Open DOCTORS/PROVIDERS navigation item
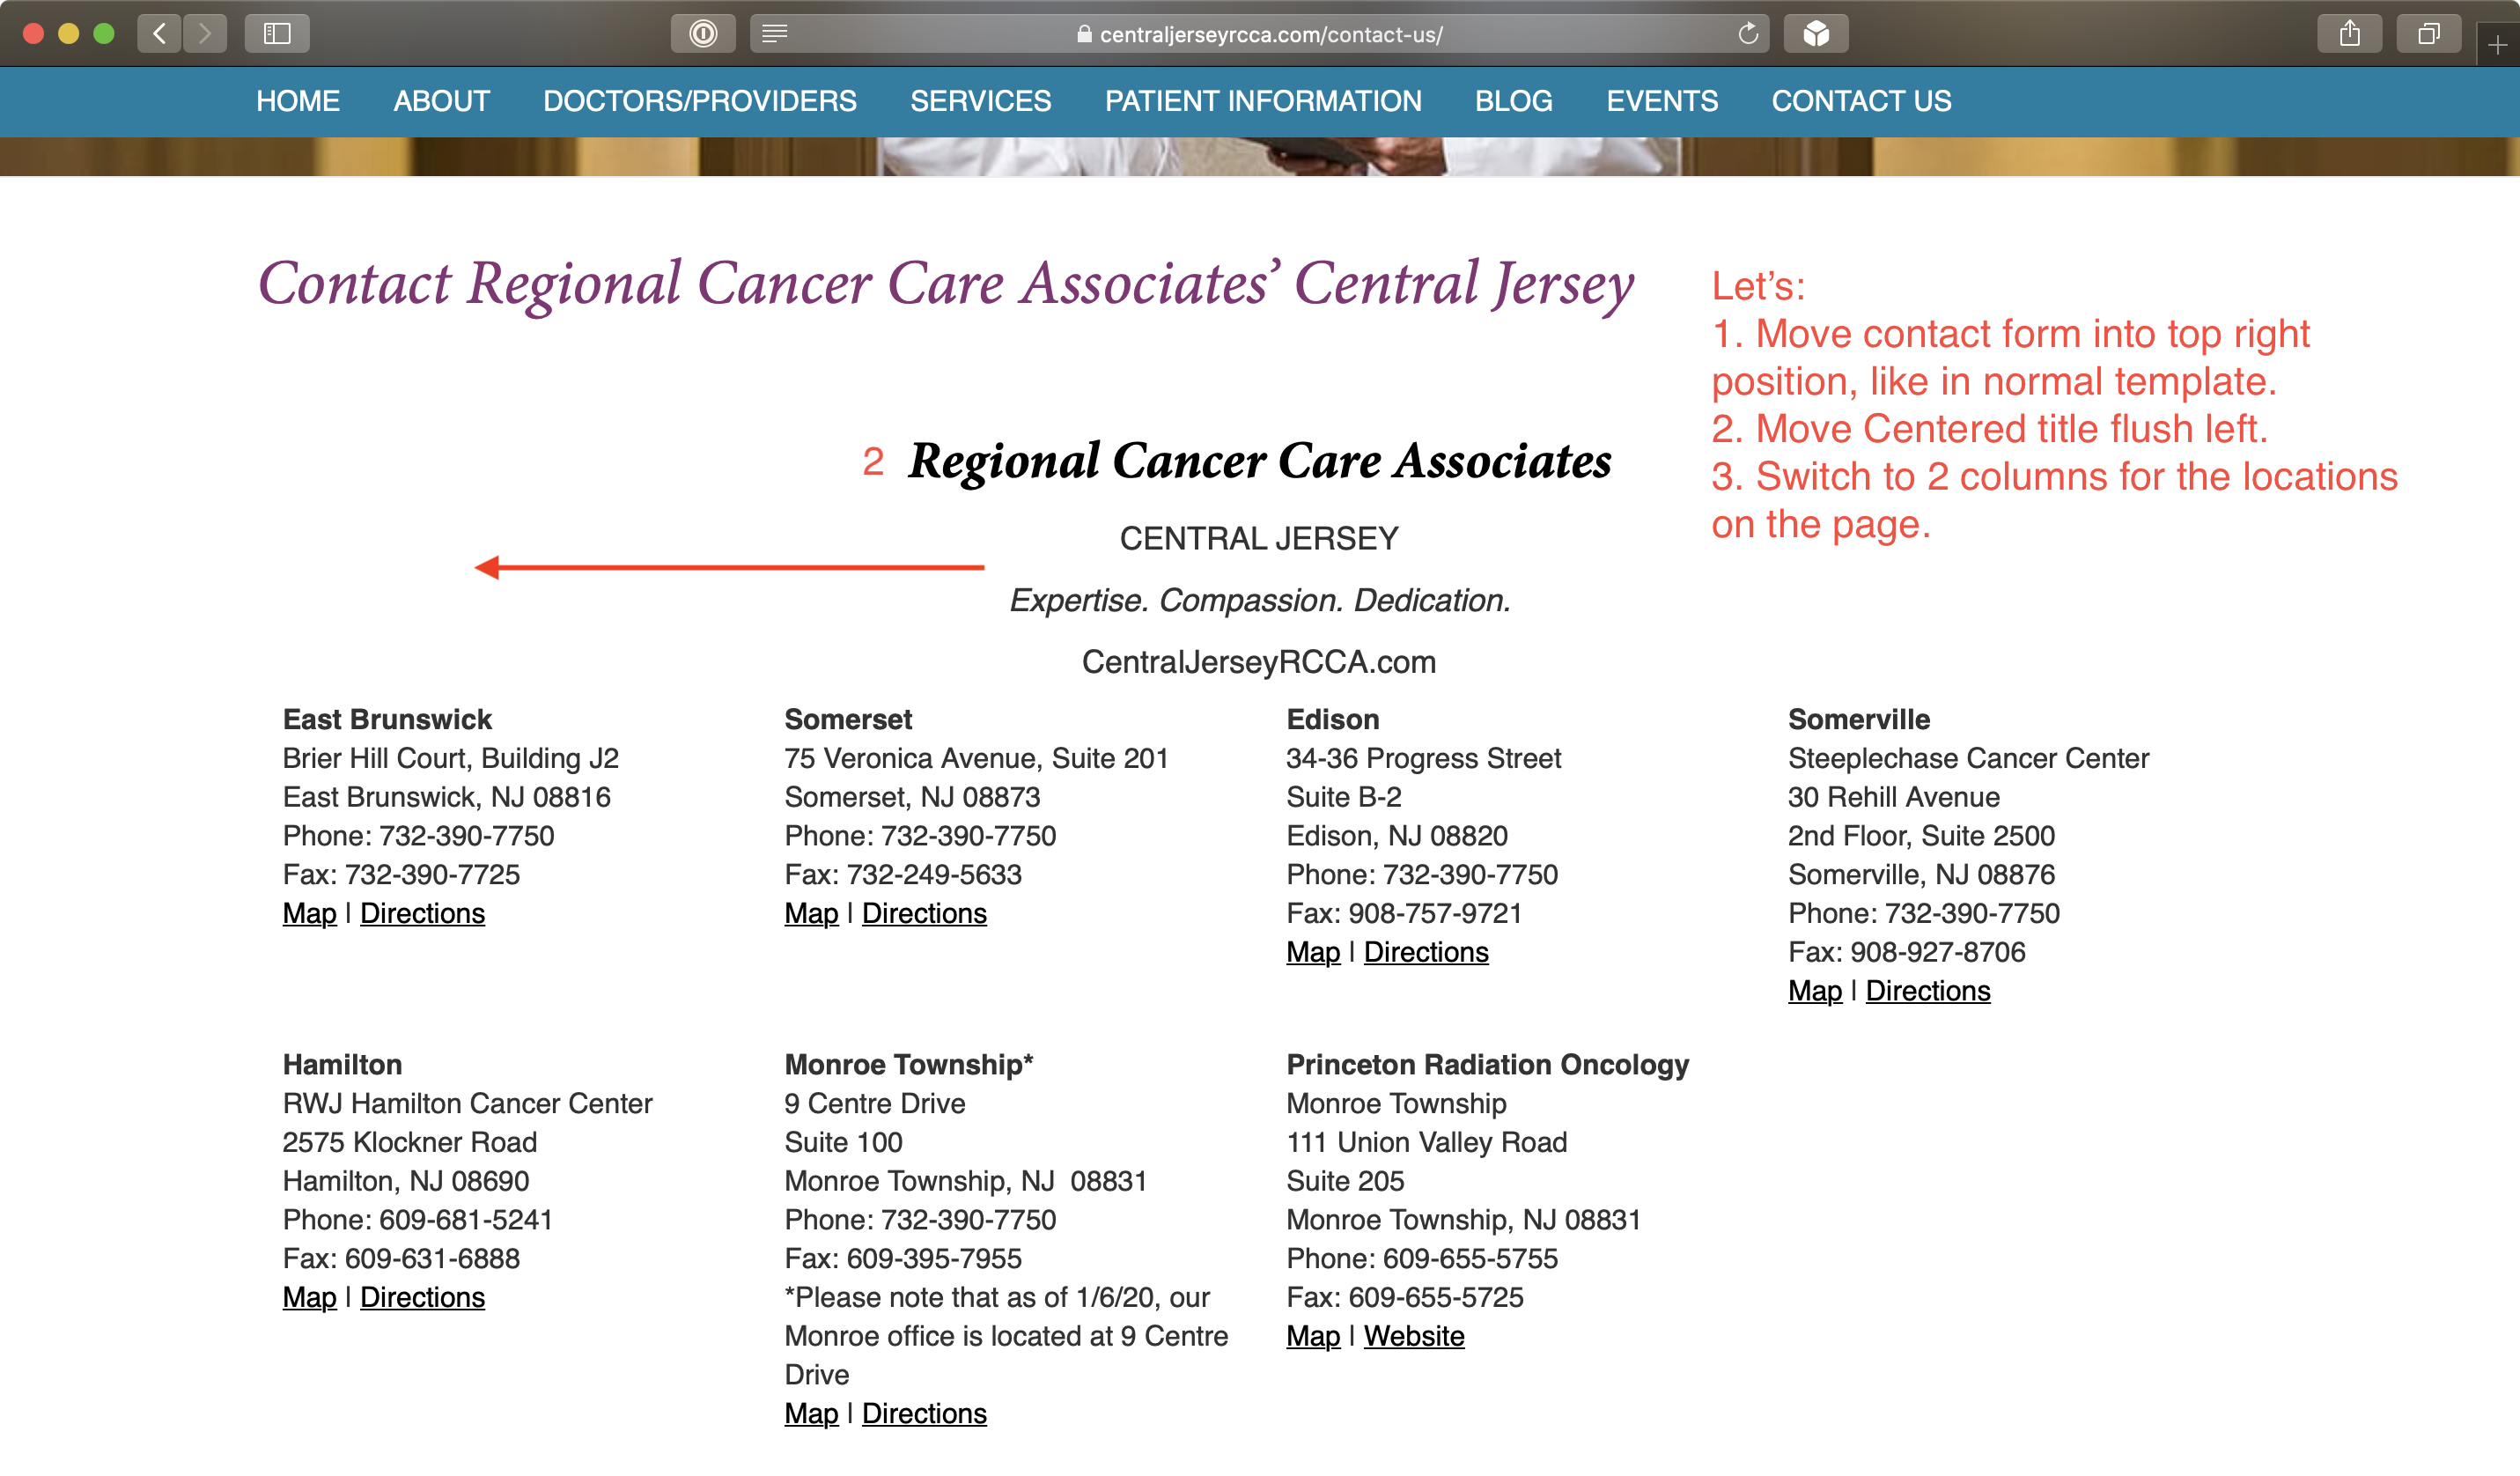This screenshot has width=2520, height=1476. coord(700,101)
